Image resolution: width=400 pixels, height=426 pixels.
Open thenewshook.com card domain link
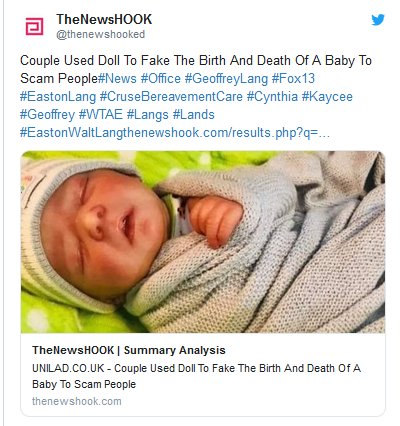coord(77,401)
